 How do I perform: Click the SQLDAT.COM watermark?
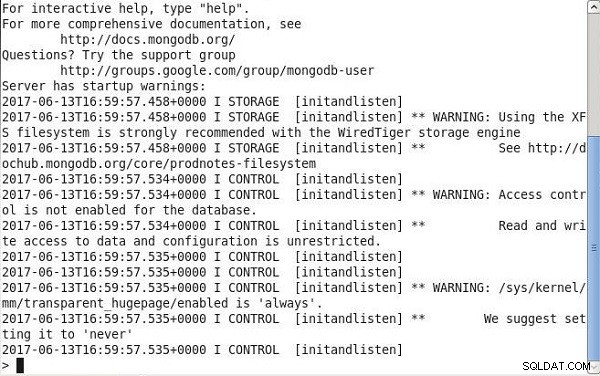[x=556, y=366]
